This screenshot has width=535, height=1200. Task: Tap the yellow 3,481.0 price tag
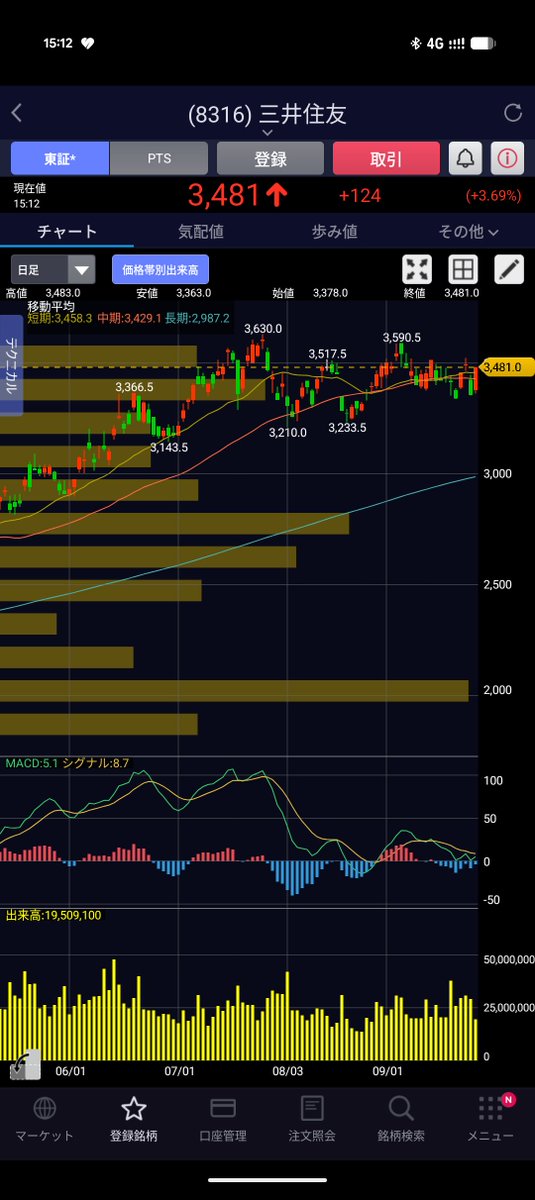[508, 367]
